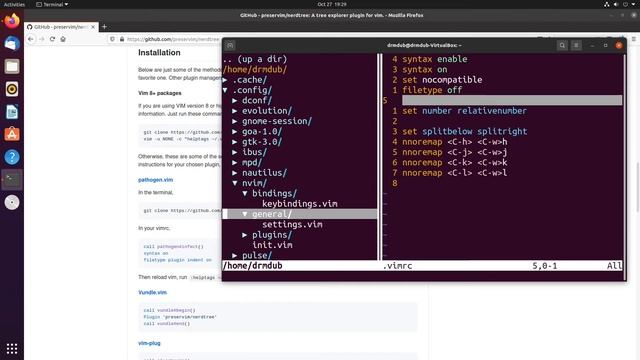The image size is (640, 360).
Task: Click the padlock site info icon
Action: pos(122,39)
